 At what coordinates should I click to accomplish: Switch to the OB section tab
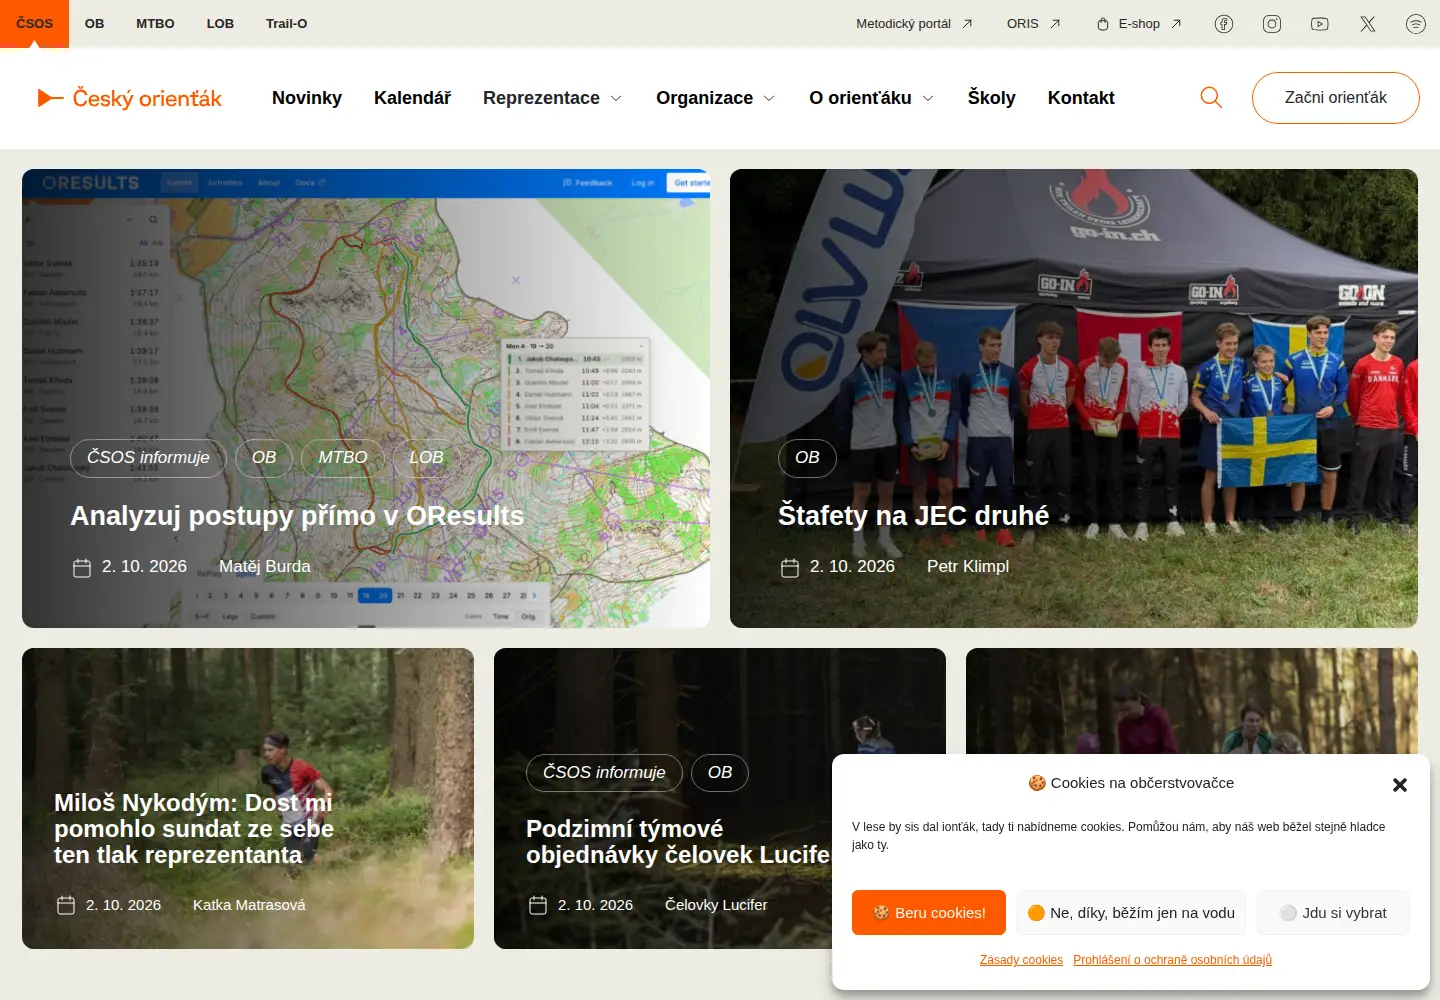tap(95, 24)
